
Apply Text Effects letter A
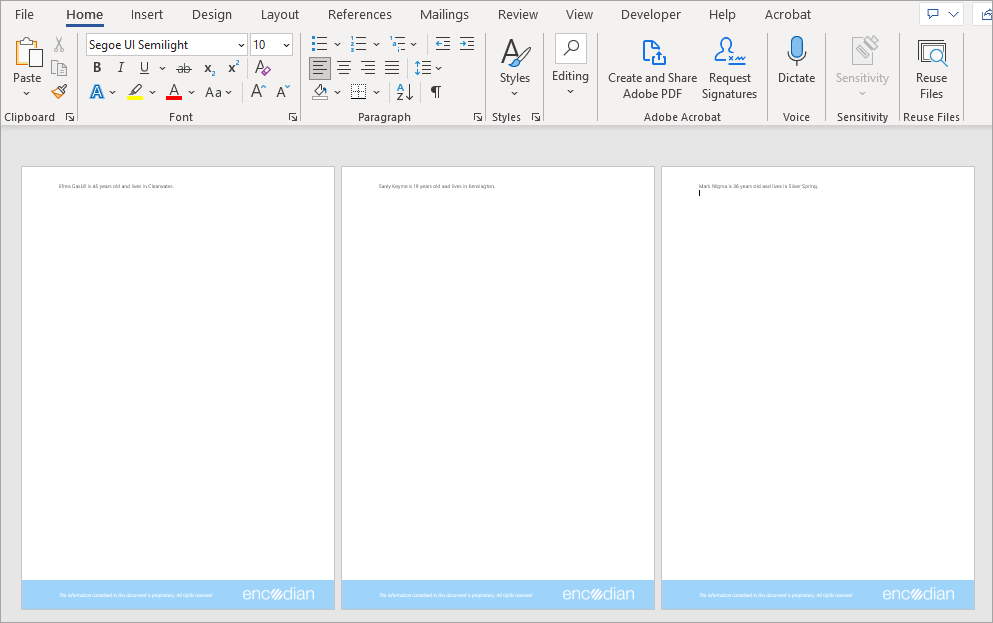pyautogui.click(x=97, y=92)
